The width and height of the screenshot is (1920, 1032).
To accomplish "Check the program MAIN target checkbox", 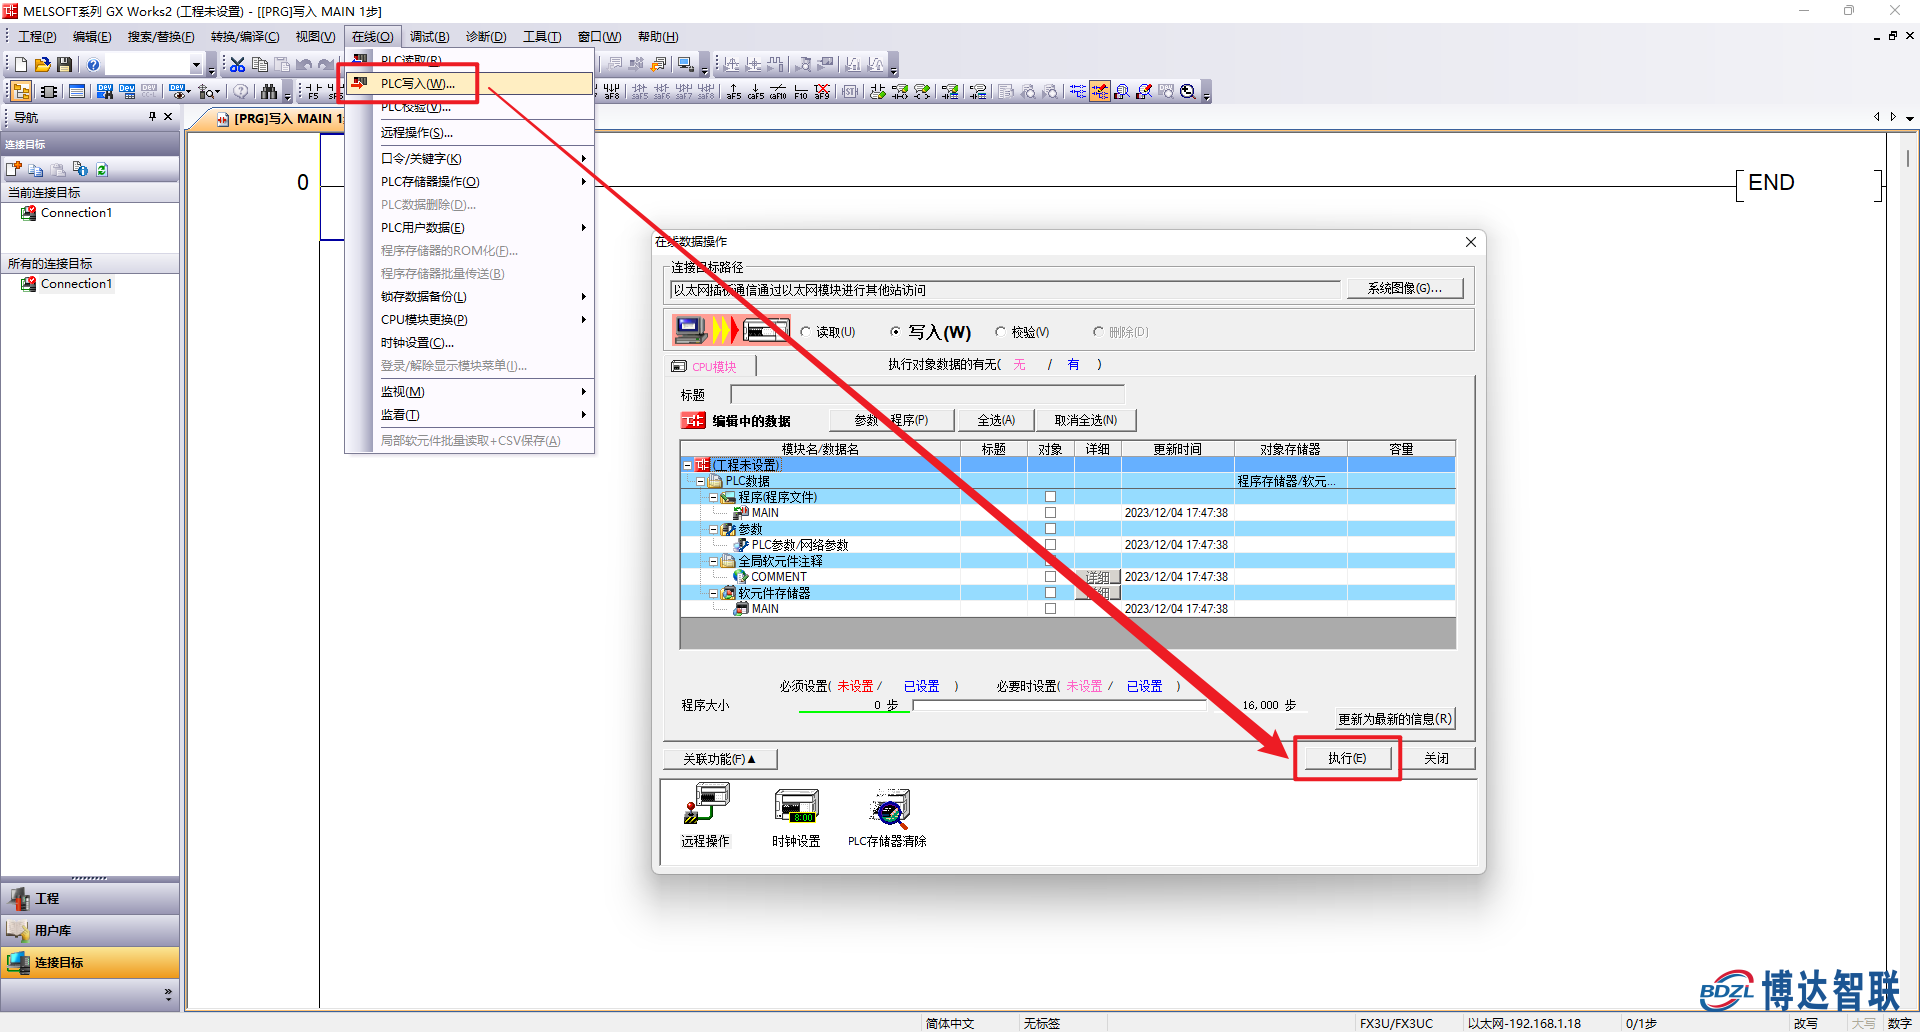I will coord(1050,513).
